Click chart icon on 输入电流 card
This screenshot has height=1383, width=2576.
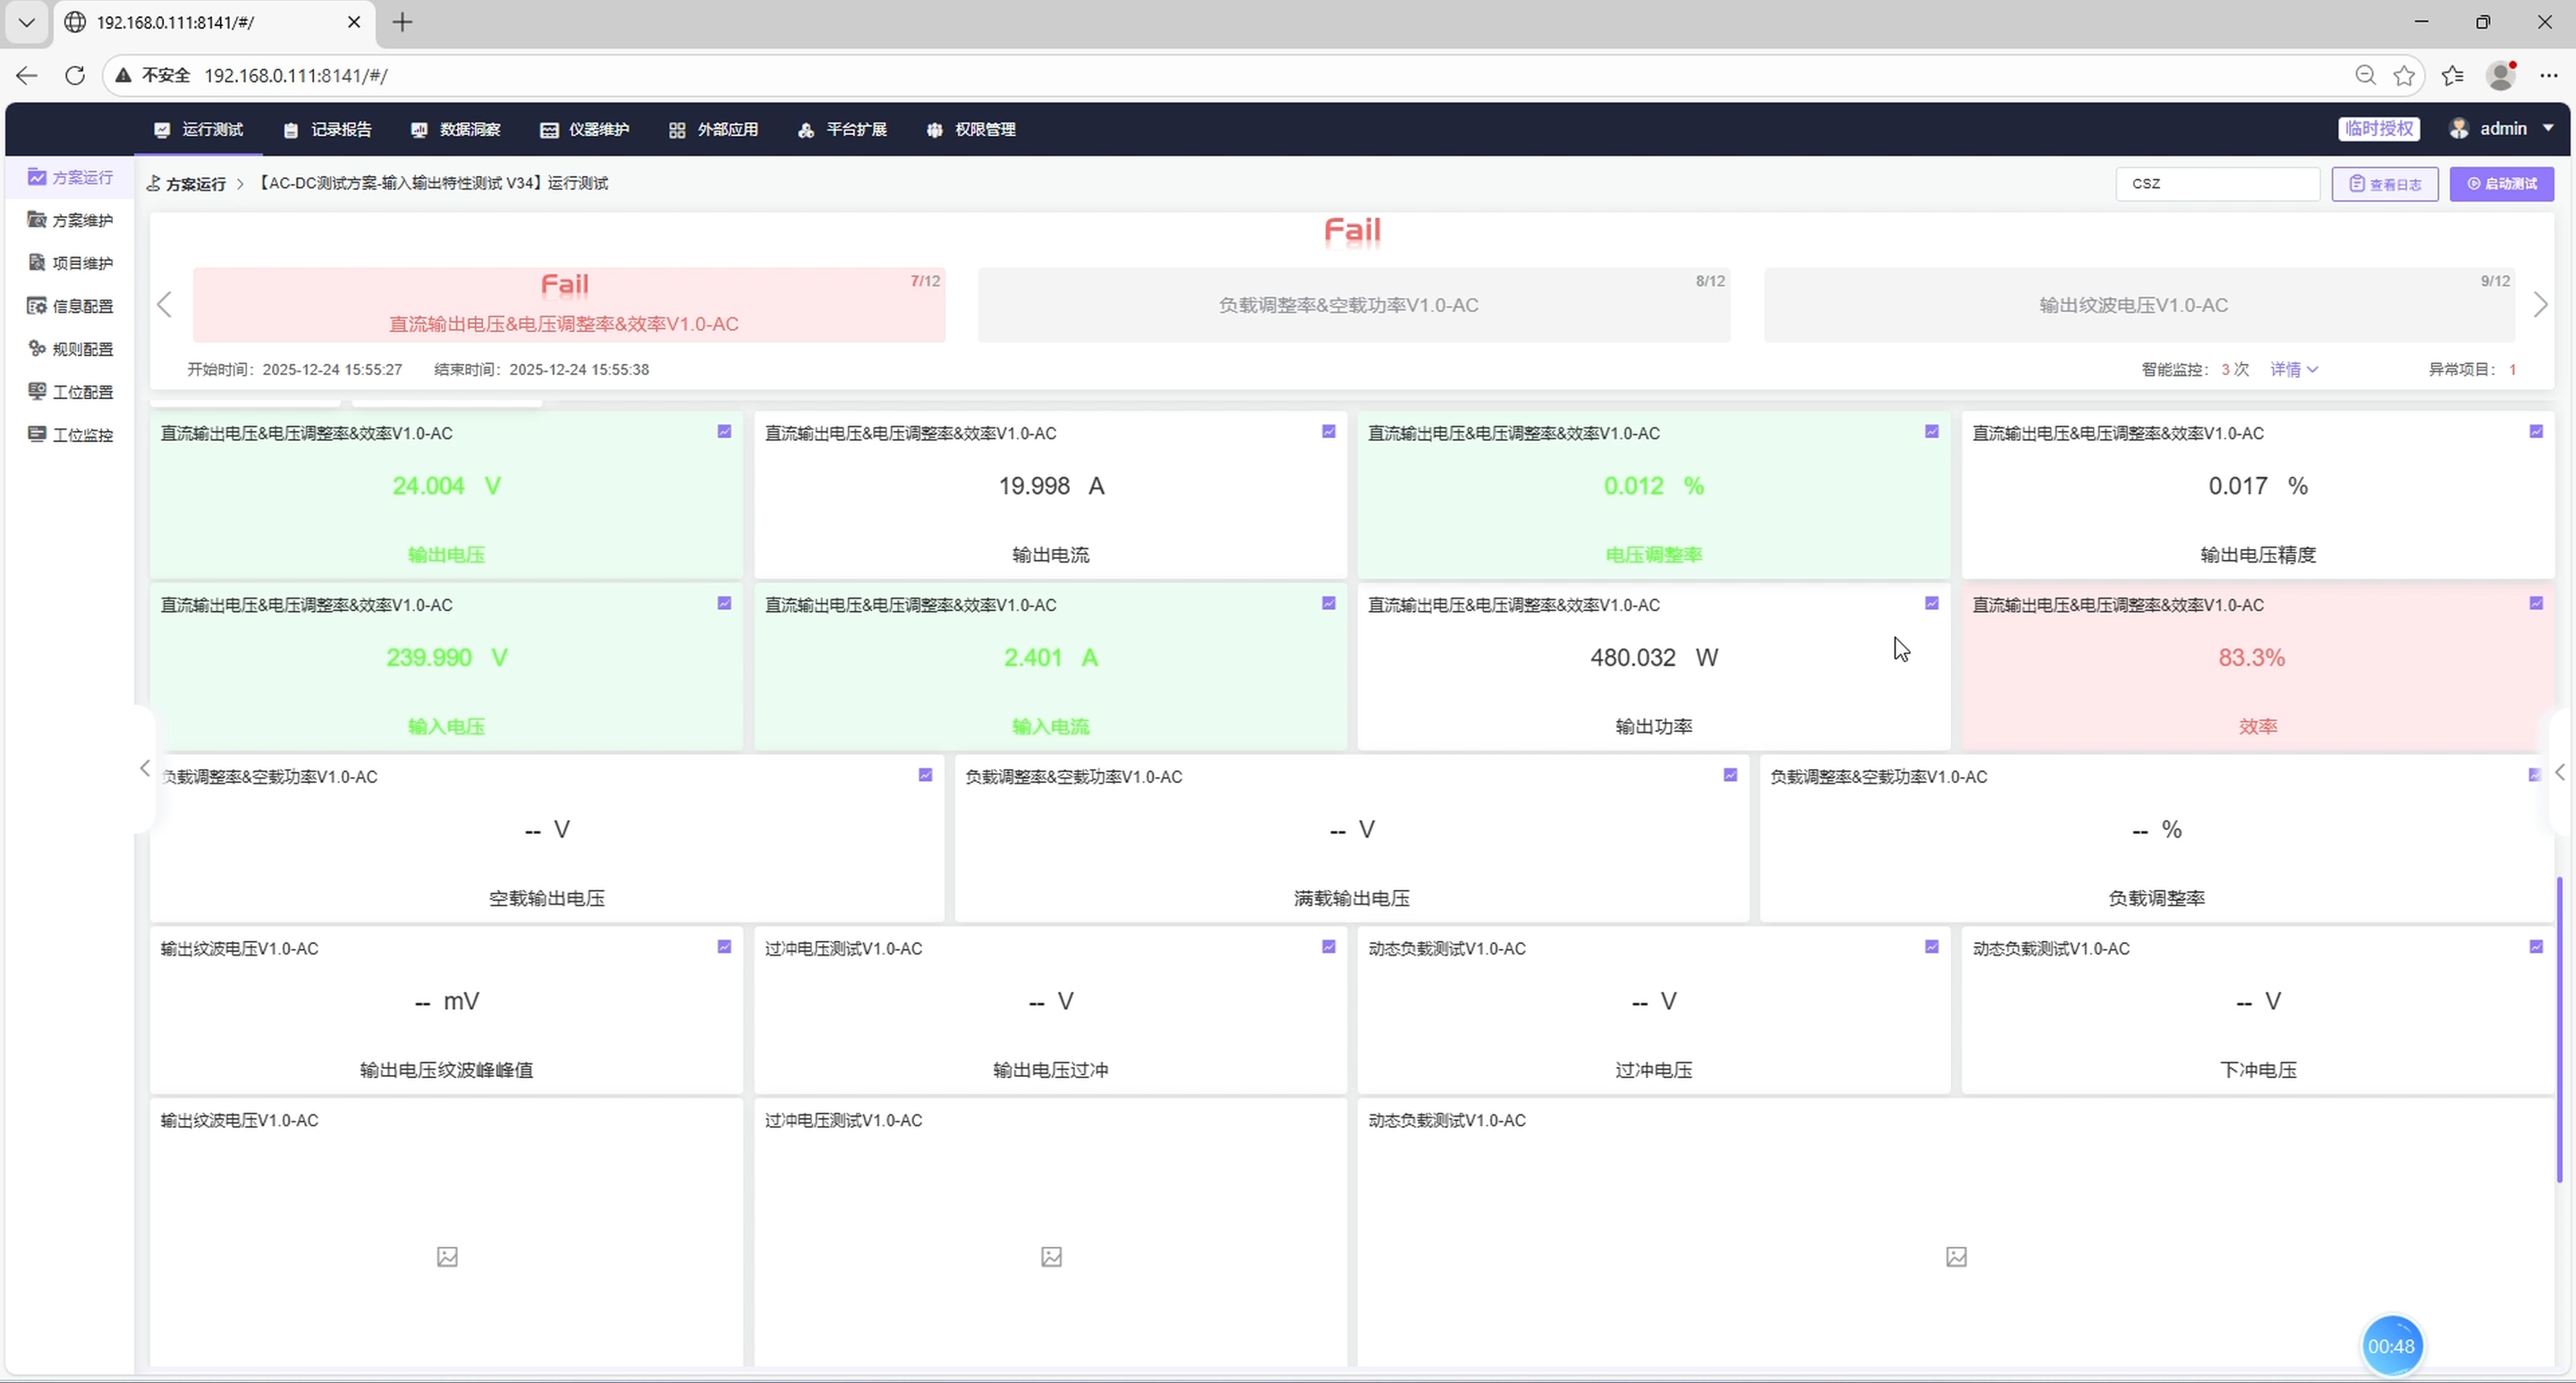1328,604
